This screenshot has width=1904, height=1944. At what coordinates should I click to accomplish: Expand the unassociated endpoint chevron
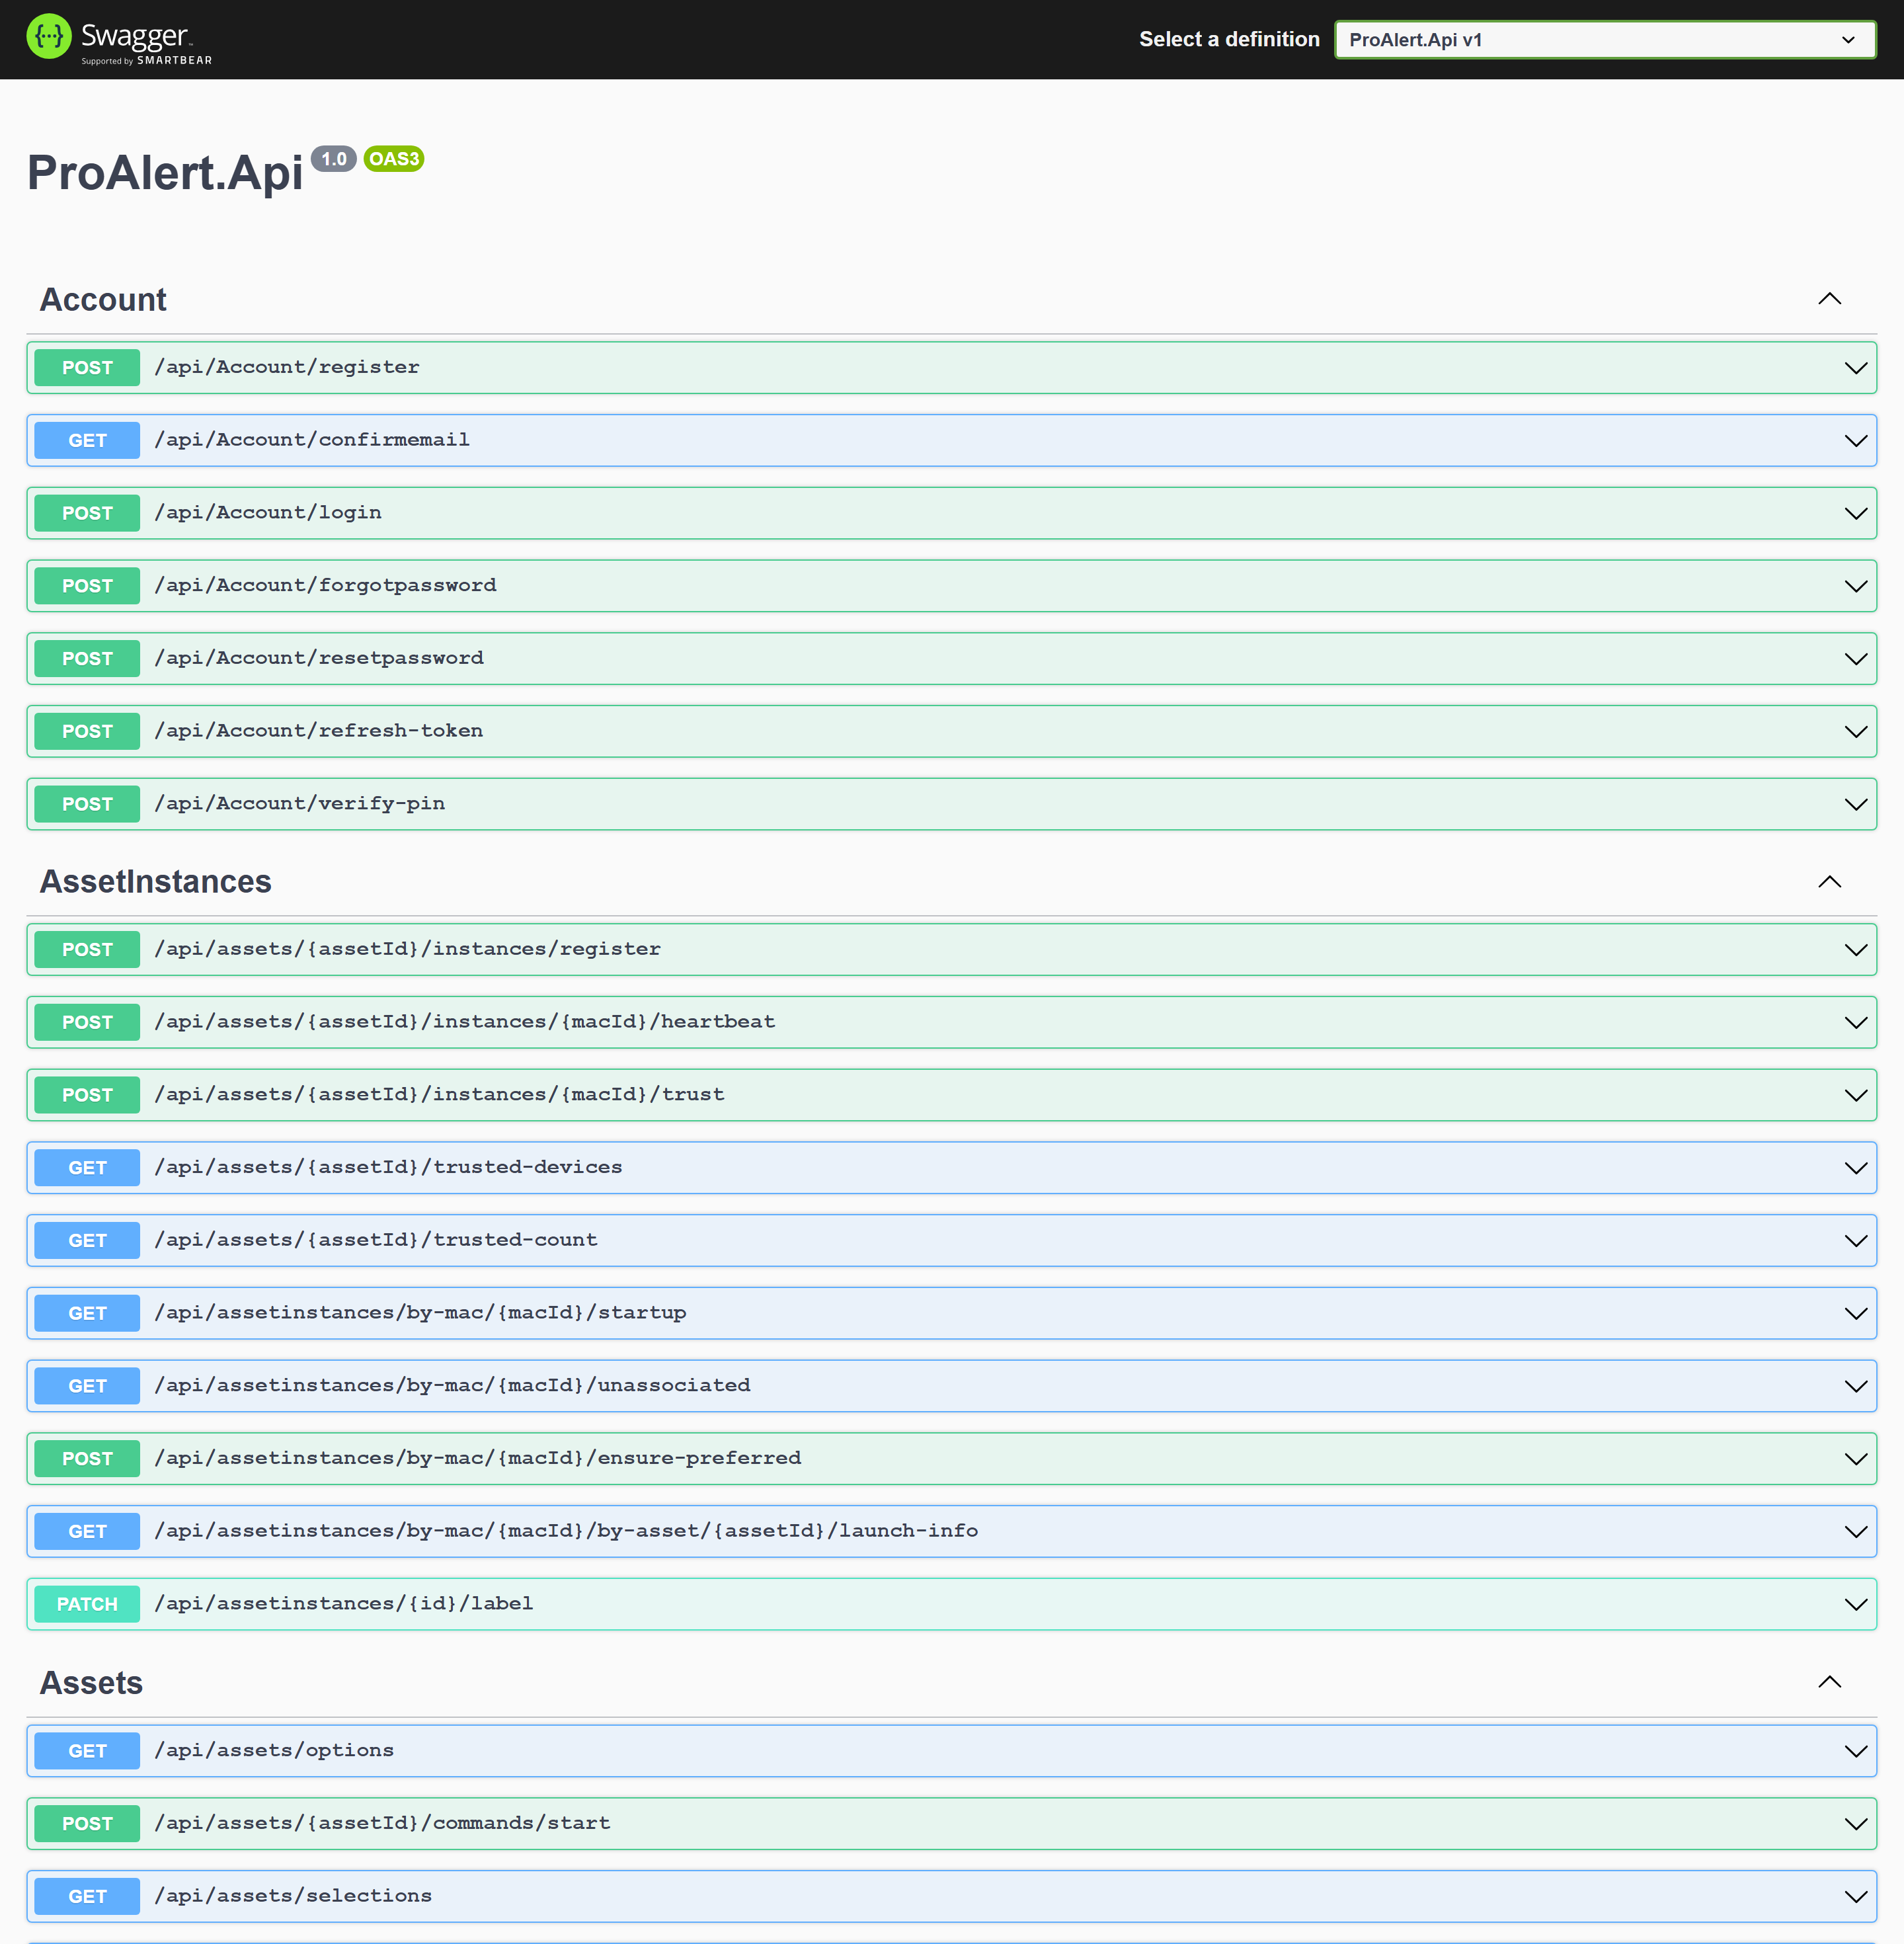pos(1856,1387)
